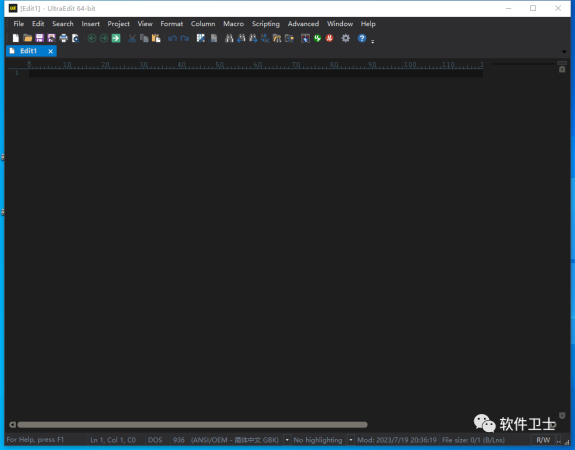Undo the last action

[172, 38]
